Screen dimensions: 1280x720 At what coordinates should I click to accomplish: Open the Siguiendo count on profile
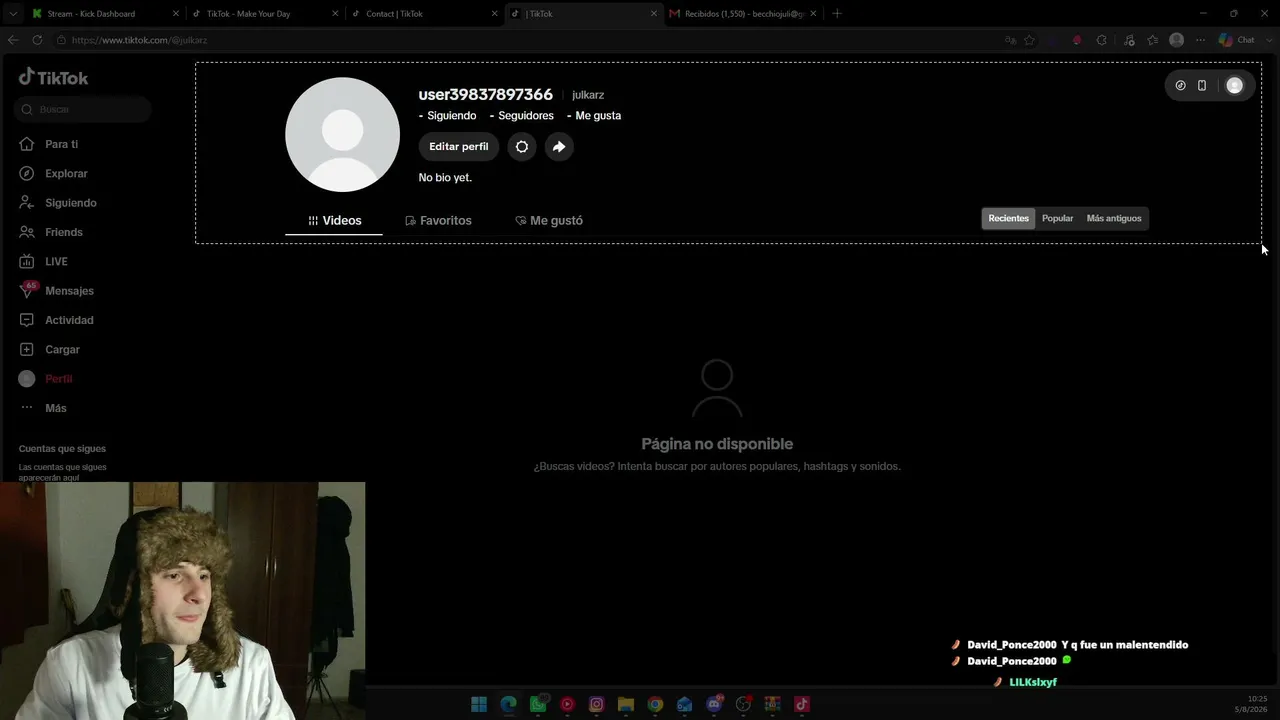point(447,116)
